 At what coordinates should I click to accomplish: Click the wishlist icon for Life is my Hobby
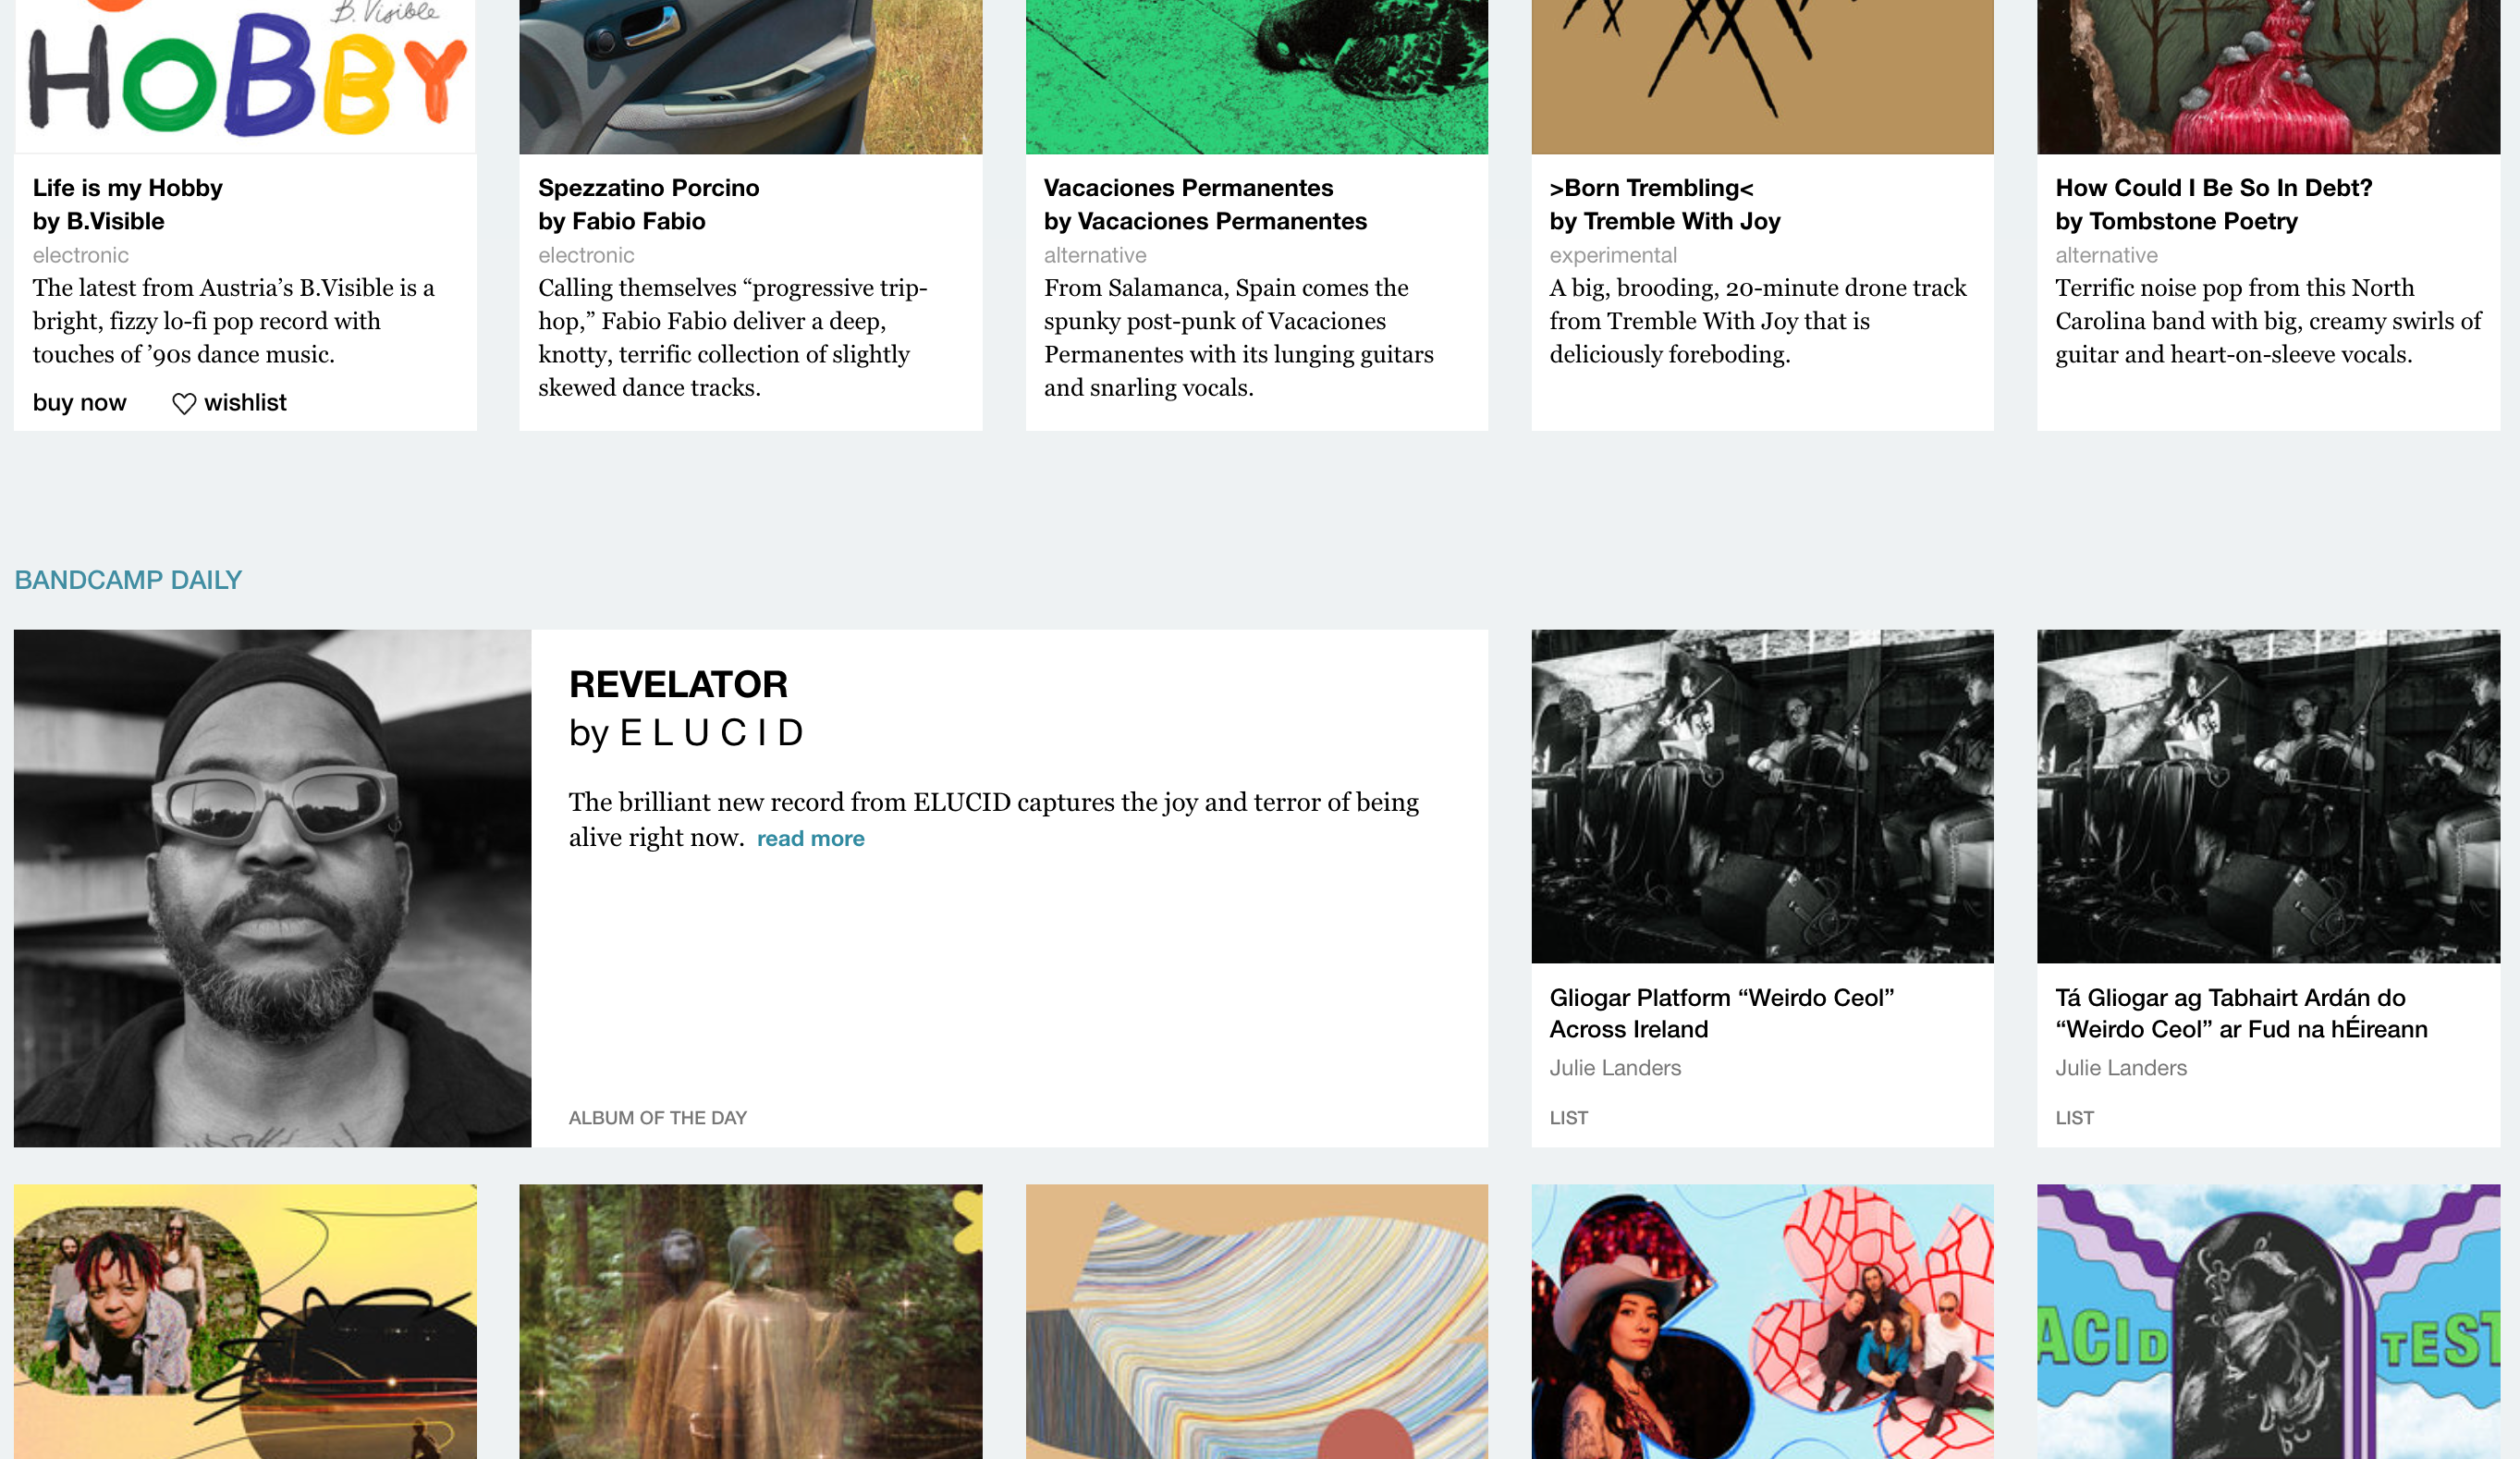click(x=182, y=403)
